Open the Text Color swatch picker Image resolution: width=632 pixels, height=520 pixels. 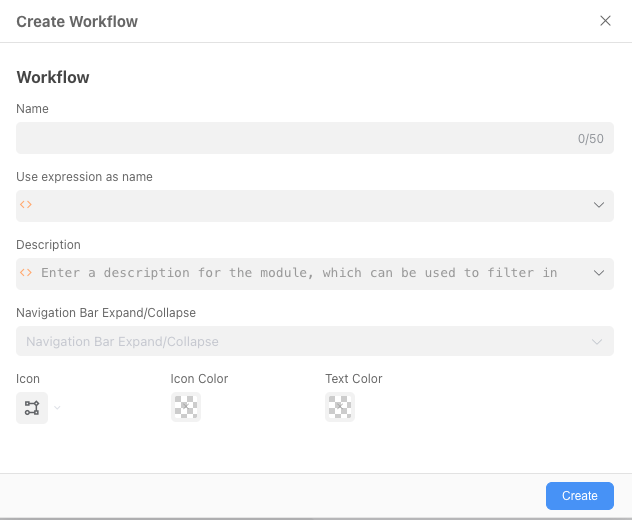point(340,407)
